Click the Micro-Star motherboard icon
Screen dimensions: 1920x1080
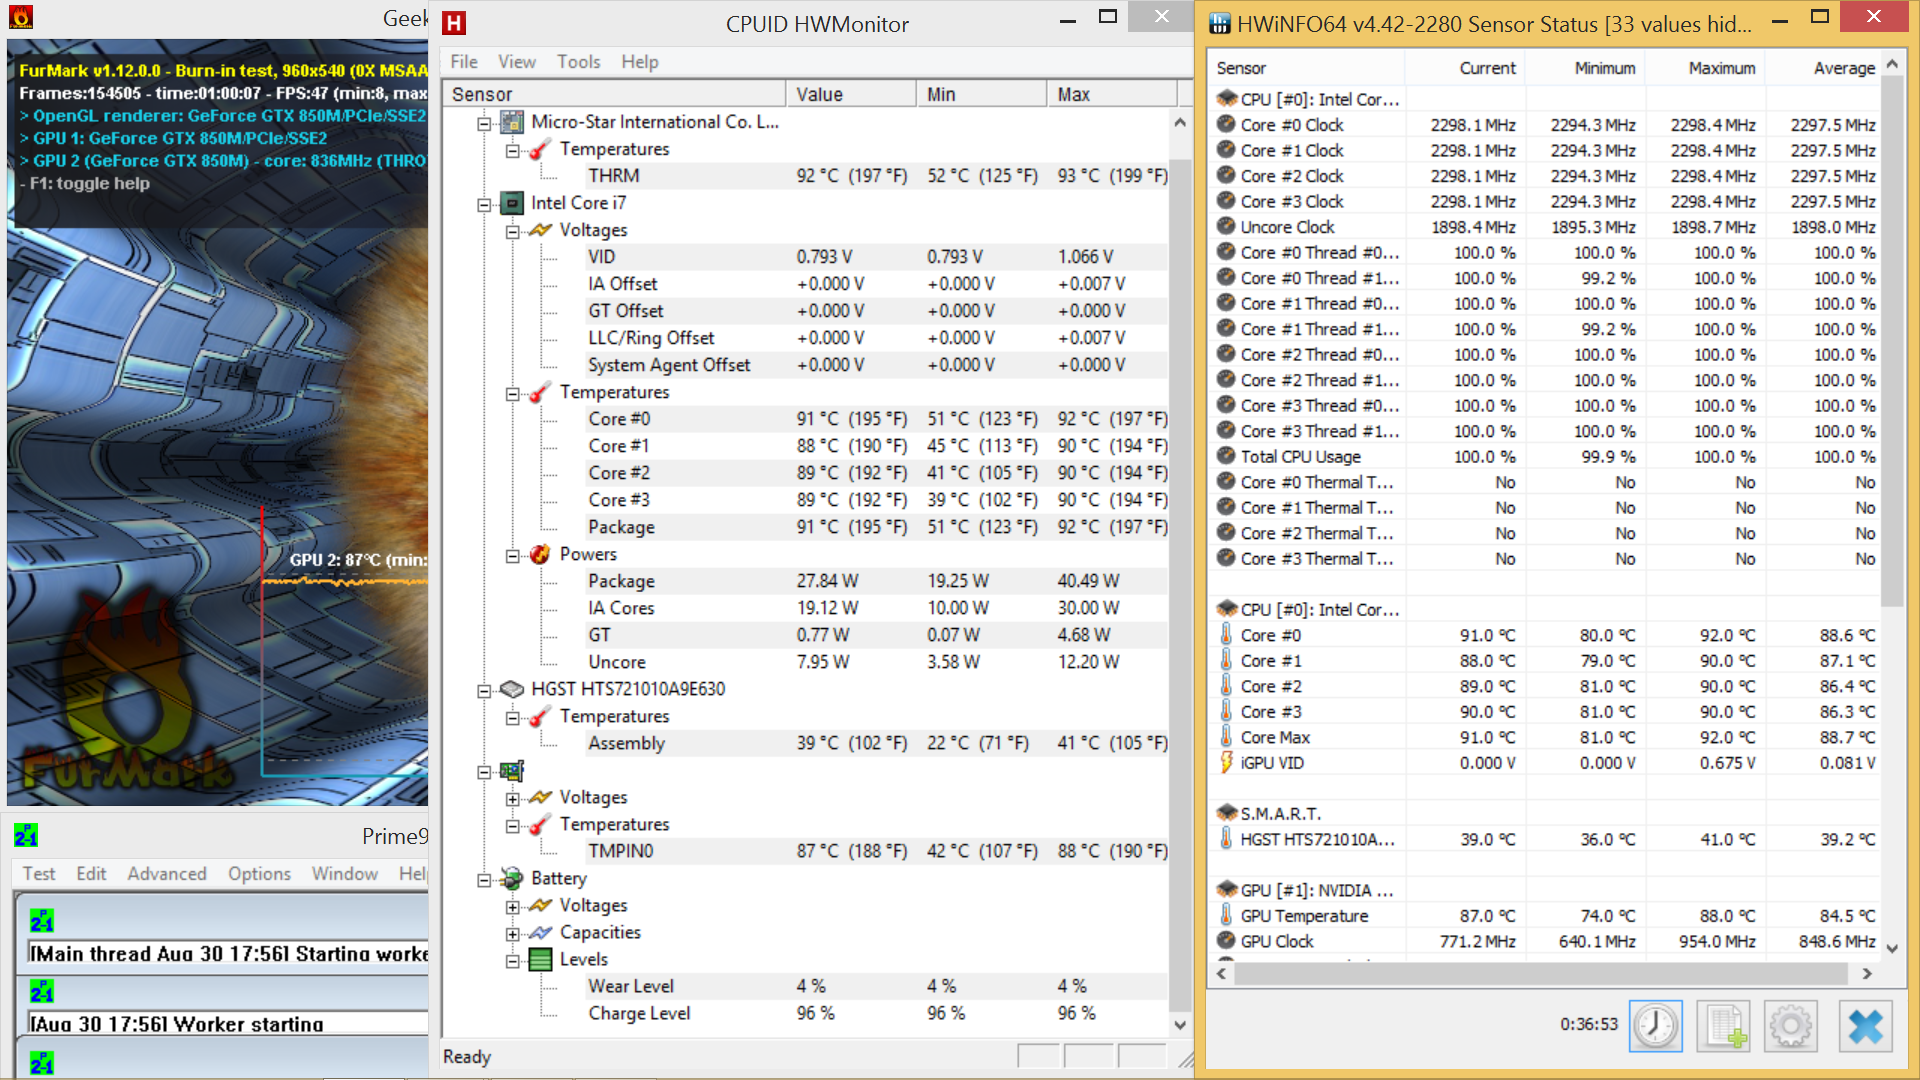pyautogui.click(x=511, y=122)
